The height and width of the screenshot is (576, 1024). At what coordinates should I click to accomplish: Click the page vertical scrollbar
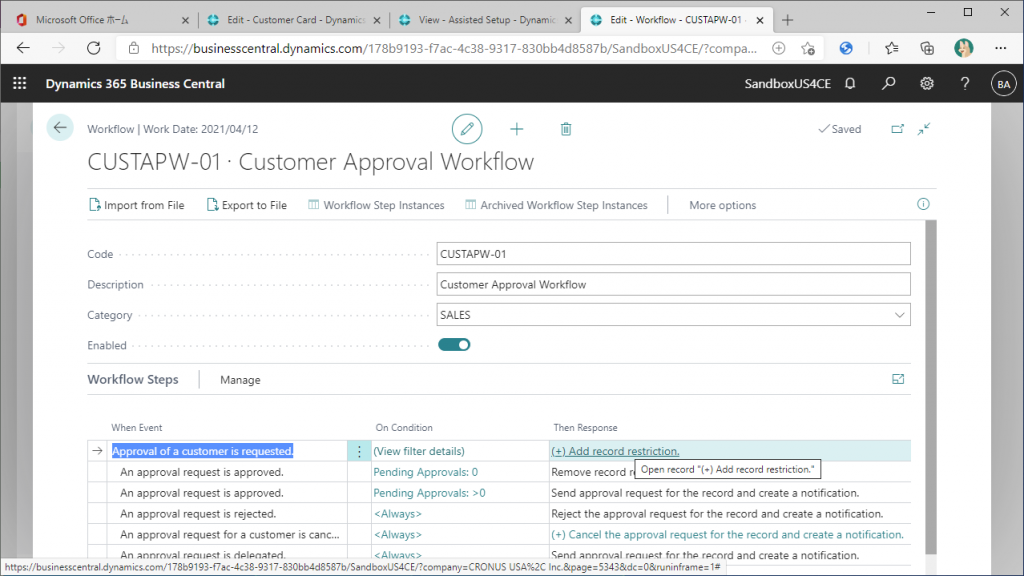(931, 388)
